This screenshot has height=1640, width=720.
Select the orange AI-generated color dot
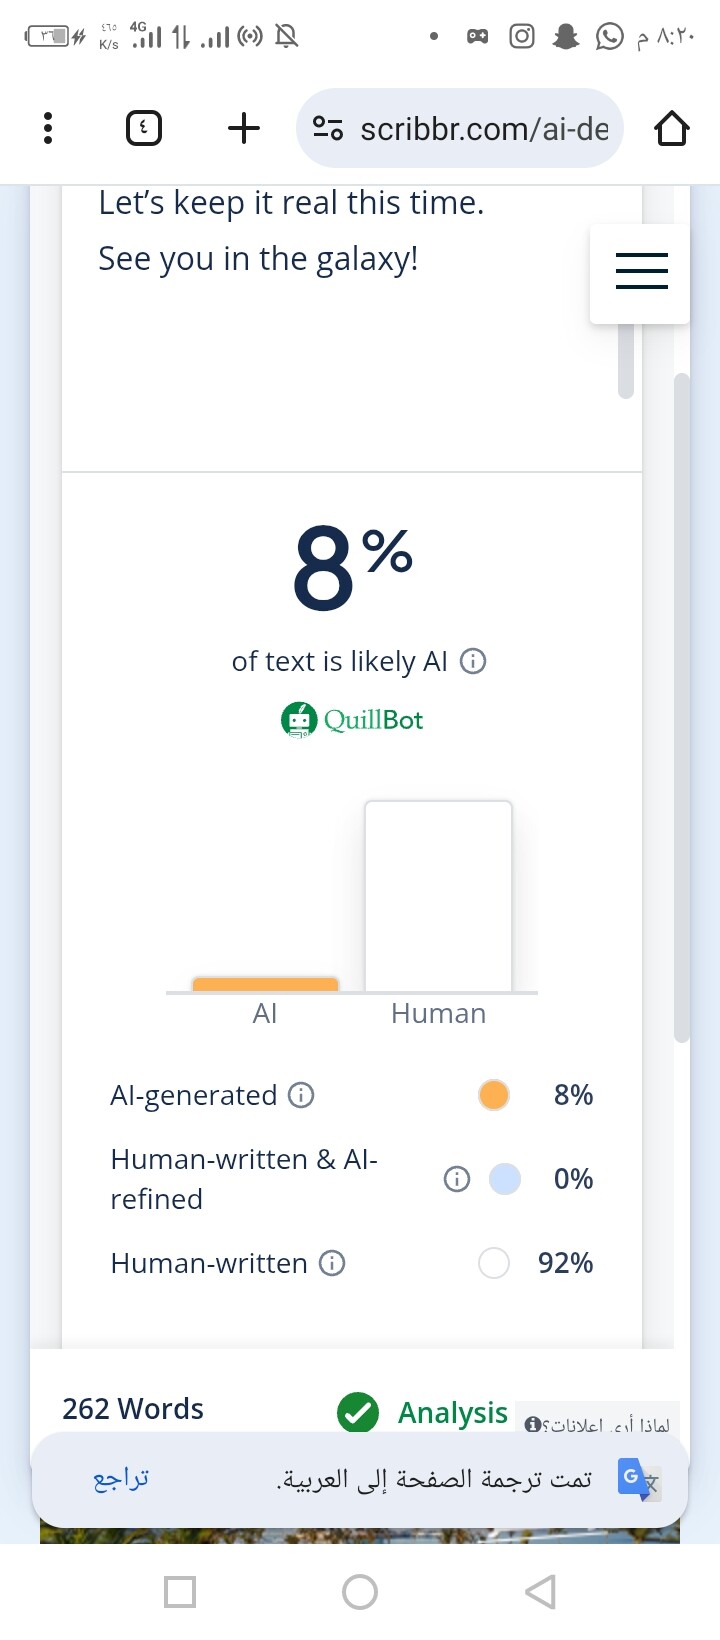pyautogui.click(x=494, y=1095)
